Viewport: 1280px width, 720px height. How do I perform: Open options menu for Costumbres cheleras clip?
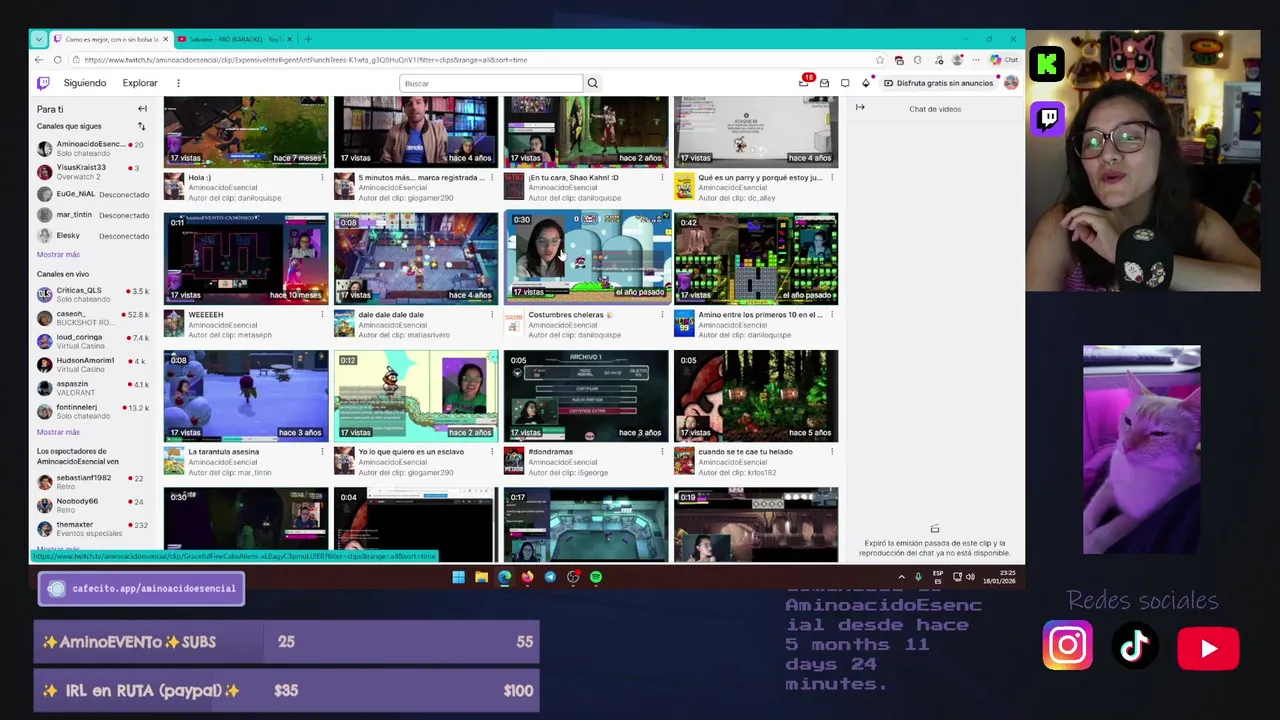point(662,315)
